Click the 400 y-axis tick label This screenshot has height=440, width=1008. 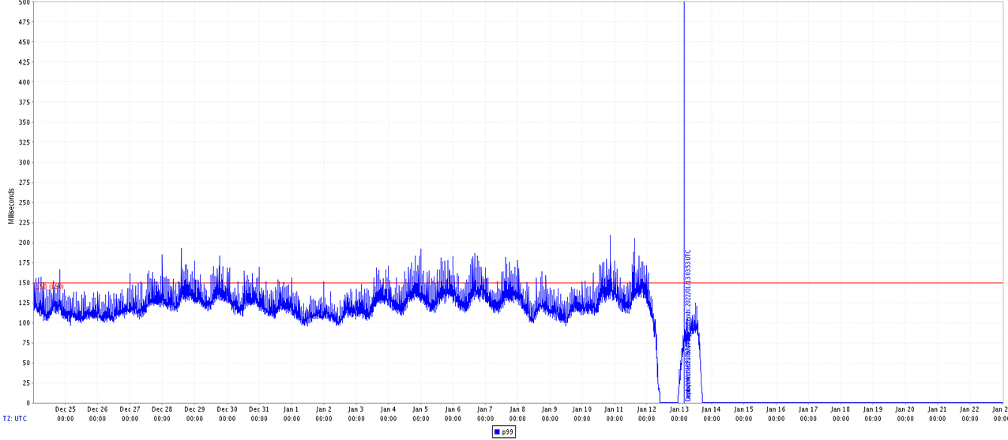coord(24,82)
